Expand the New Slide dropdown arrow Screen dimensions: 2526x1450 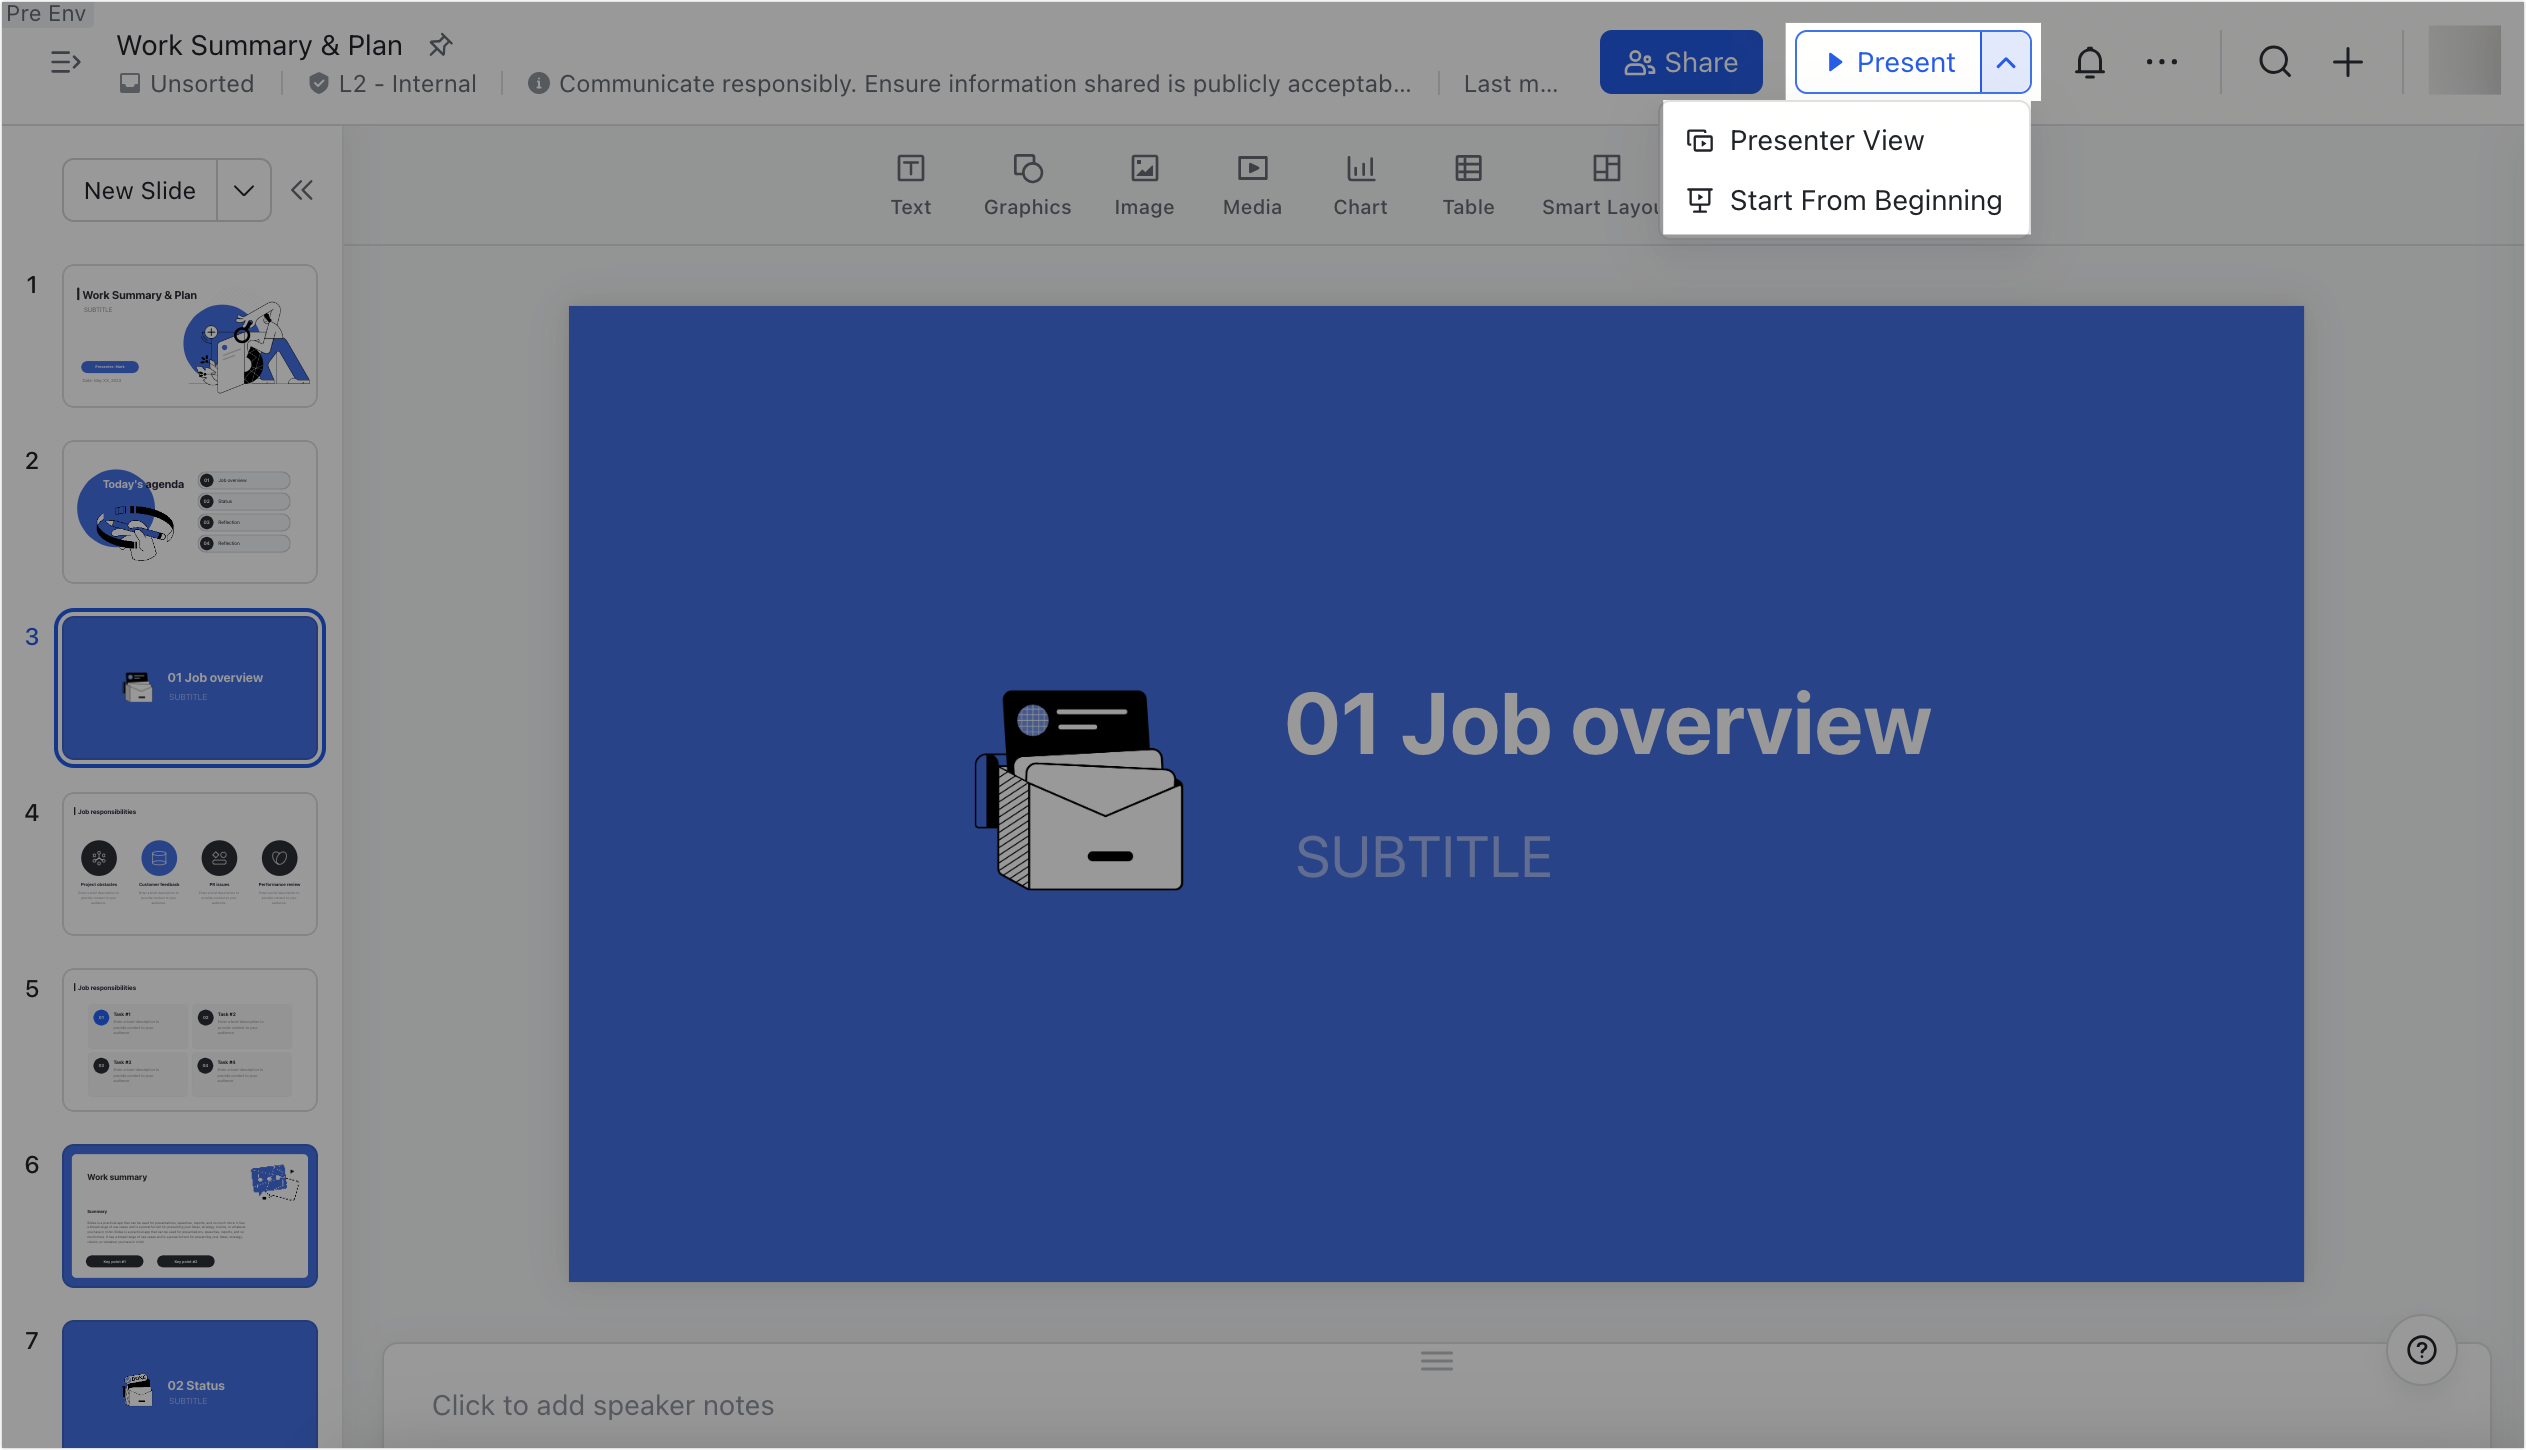(242, 189)
